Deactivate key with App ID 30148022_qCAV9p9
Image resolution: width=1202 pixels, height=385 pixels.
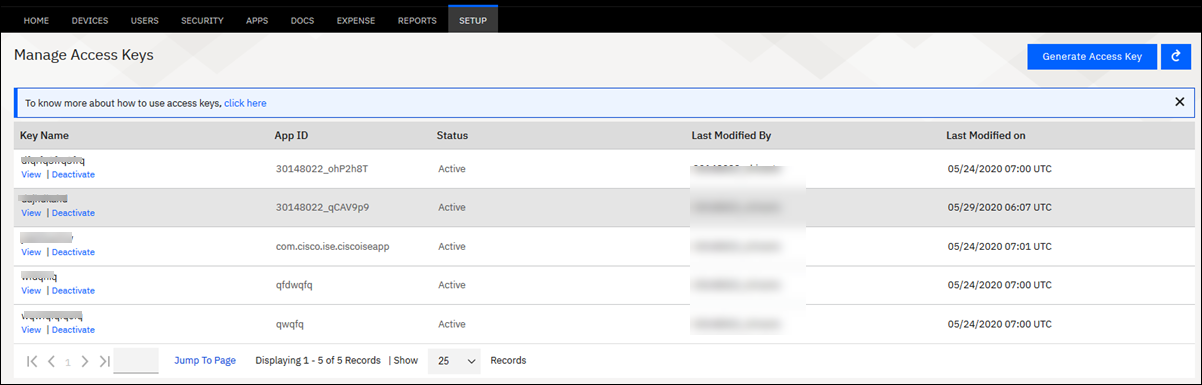tap(73, 213)
